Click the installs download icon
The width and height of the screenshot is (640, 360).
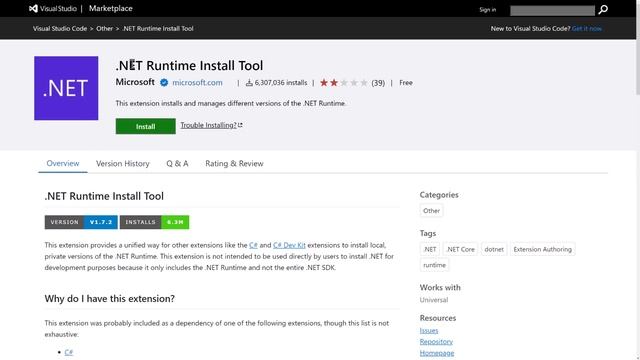[249, 83]
